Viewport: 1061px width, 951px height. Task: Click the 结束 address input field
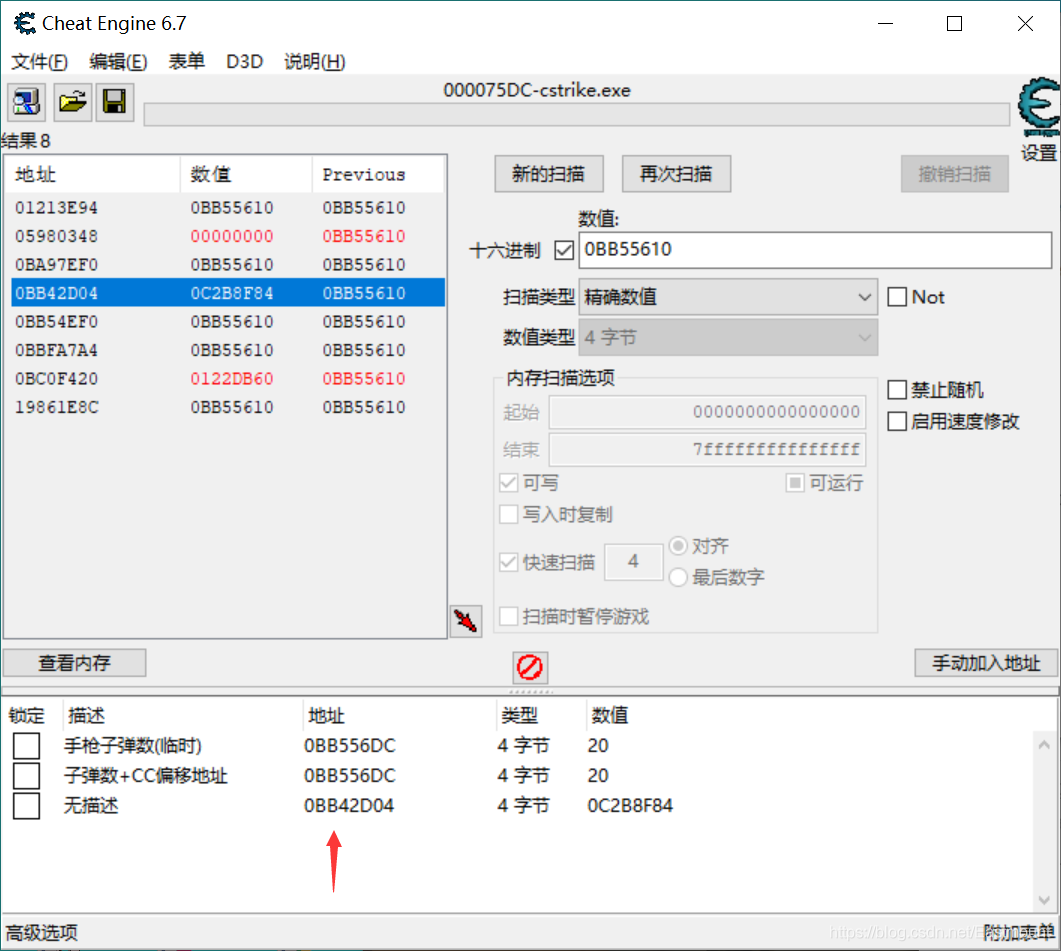click(x=707, y=449)
